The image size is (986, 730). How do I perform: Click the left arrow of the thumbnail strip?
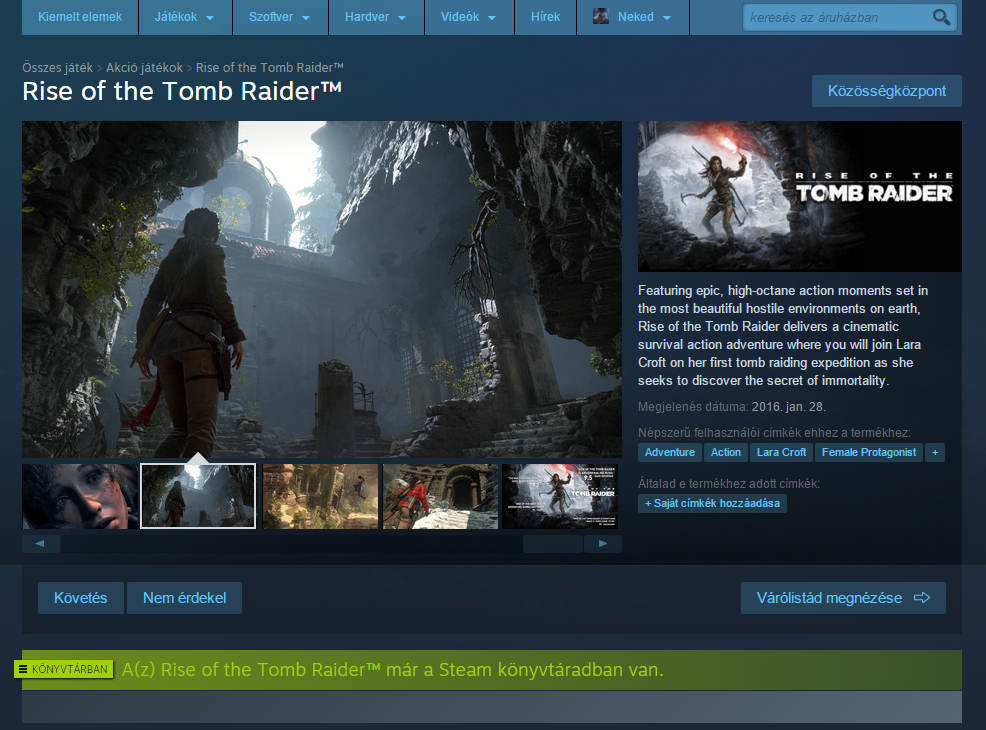(40, 543)
